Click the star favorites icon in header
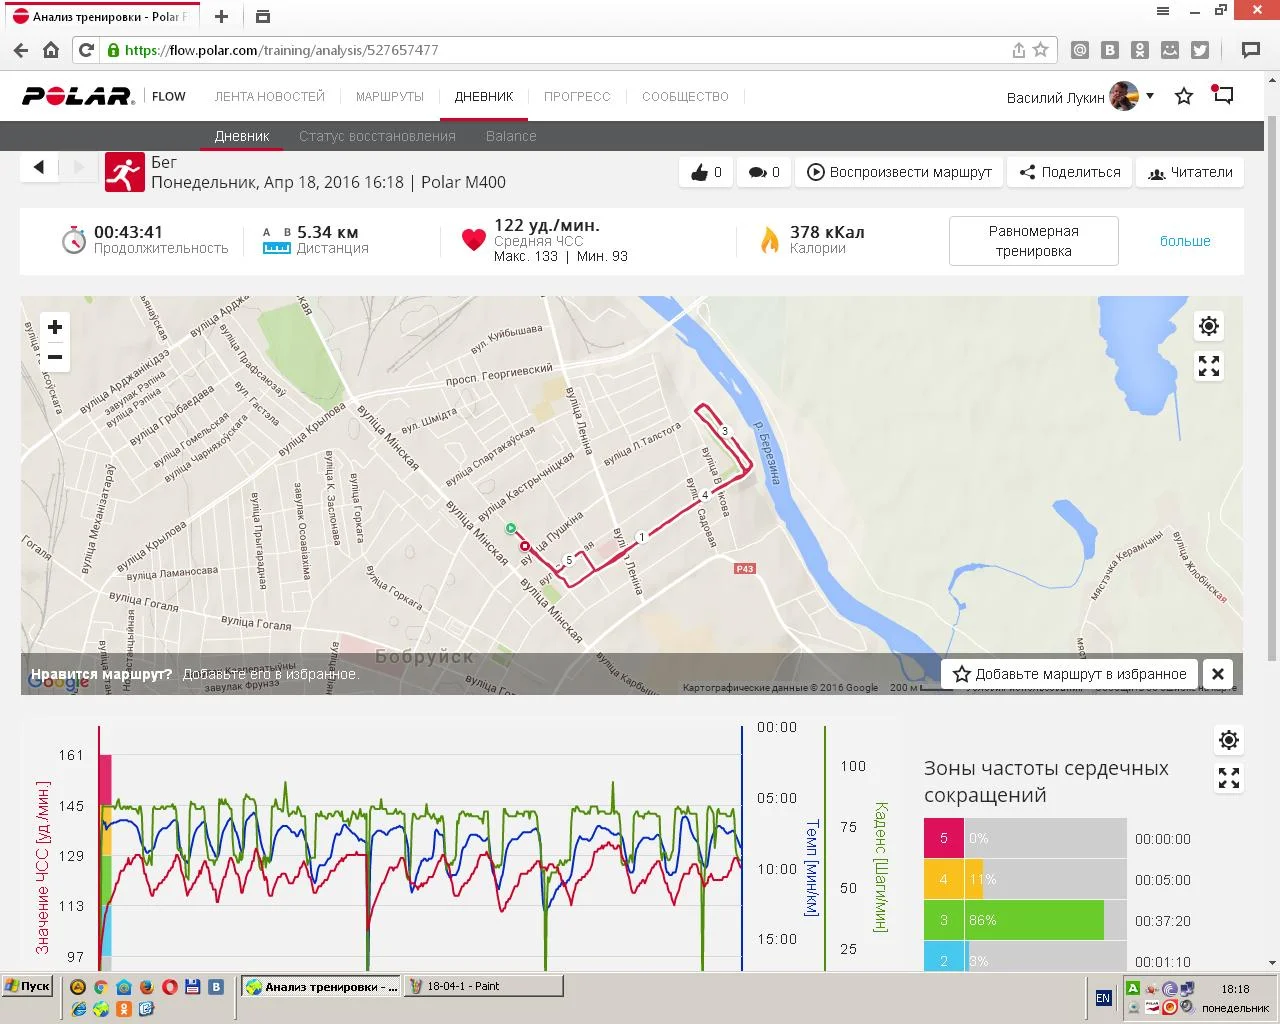The width and height of the screenshot is (1280, 1024). [x=1184, y=96]
